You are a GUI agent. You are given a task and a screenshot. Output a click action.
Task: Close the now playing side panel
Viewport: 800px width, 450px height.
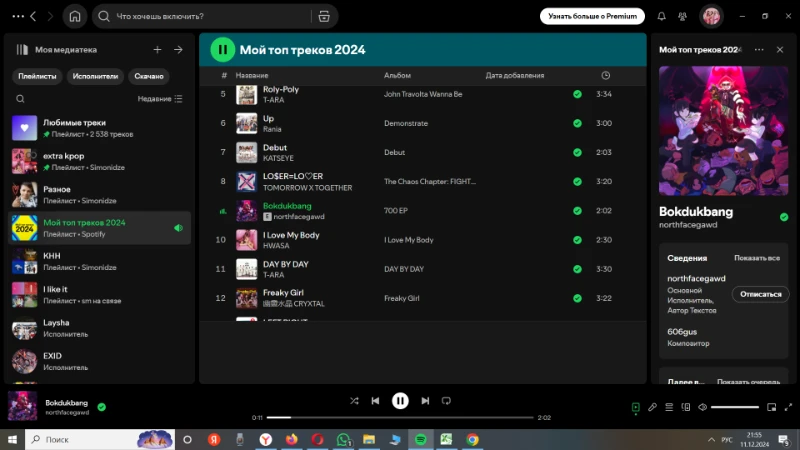780,49
